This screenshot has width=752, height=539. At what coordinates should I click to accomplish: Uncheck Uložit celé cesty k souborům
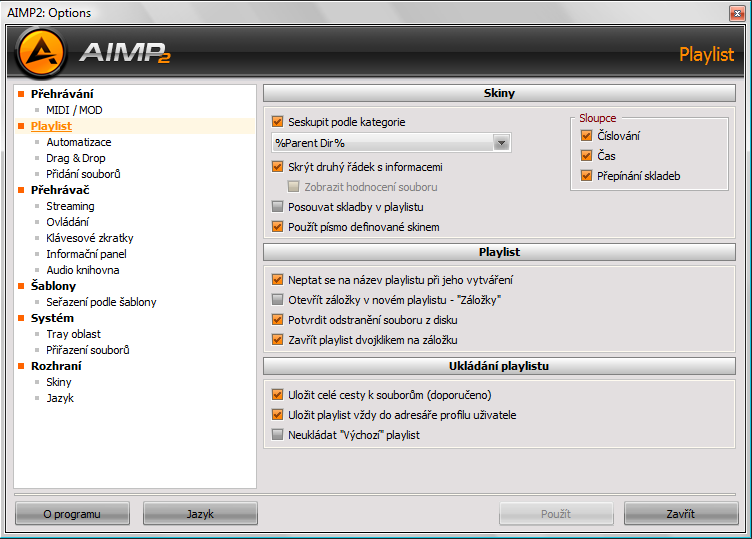click(277, 395)
